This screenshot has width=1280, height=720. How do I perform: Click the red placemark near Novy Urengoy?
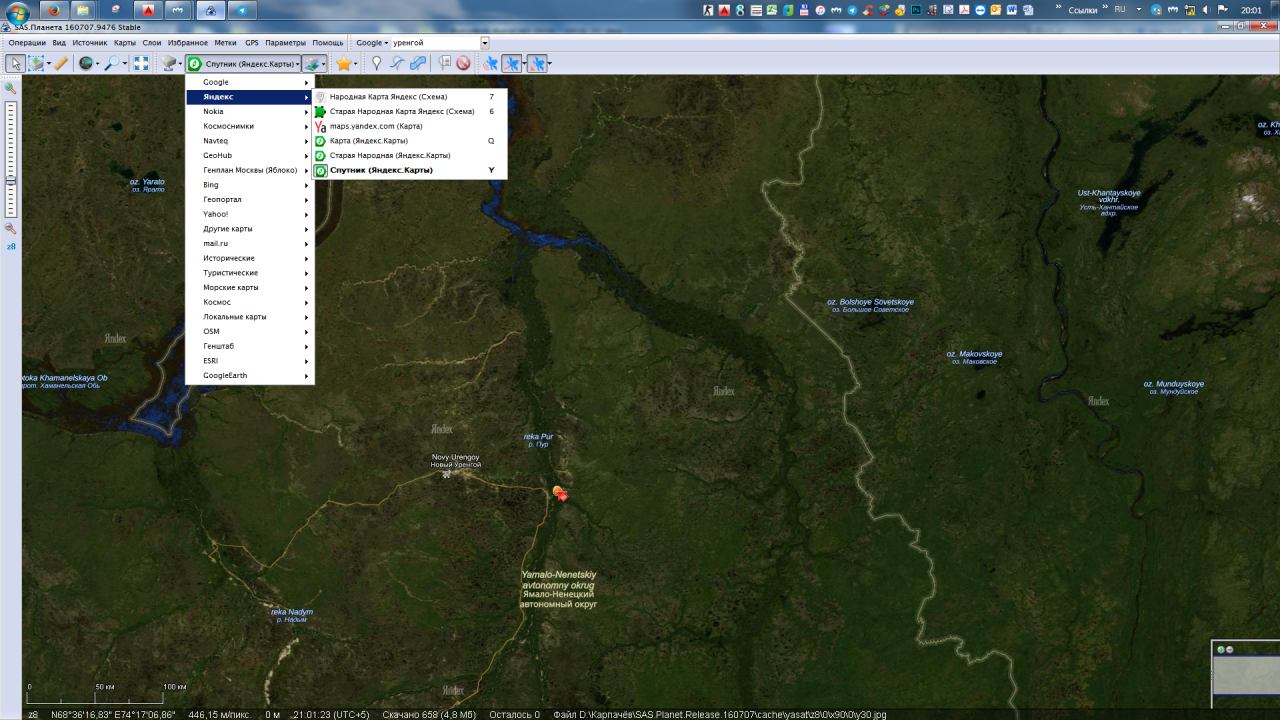pyautogui.click(x=560, y=493)
